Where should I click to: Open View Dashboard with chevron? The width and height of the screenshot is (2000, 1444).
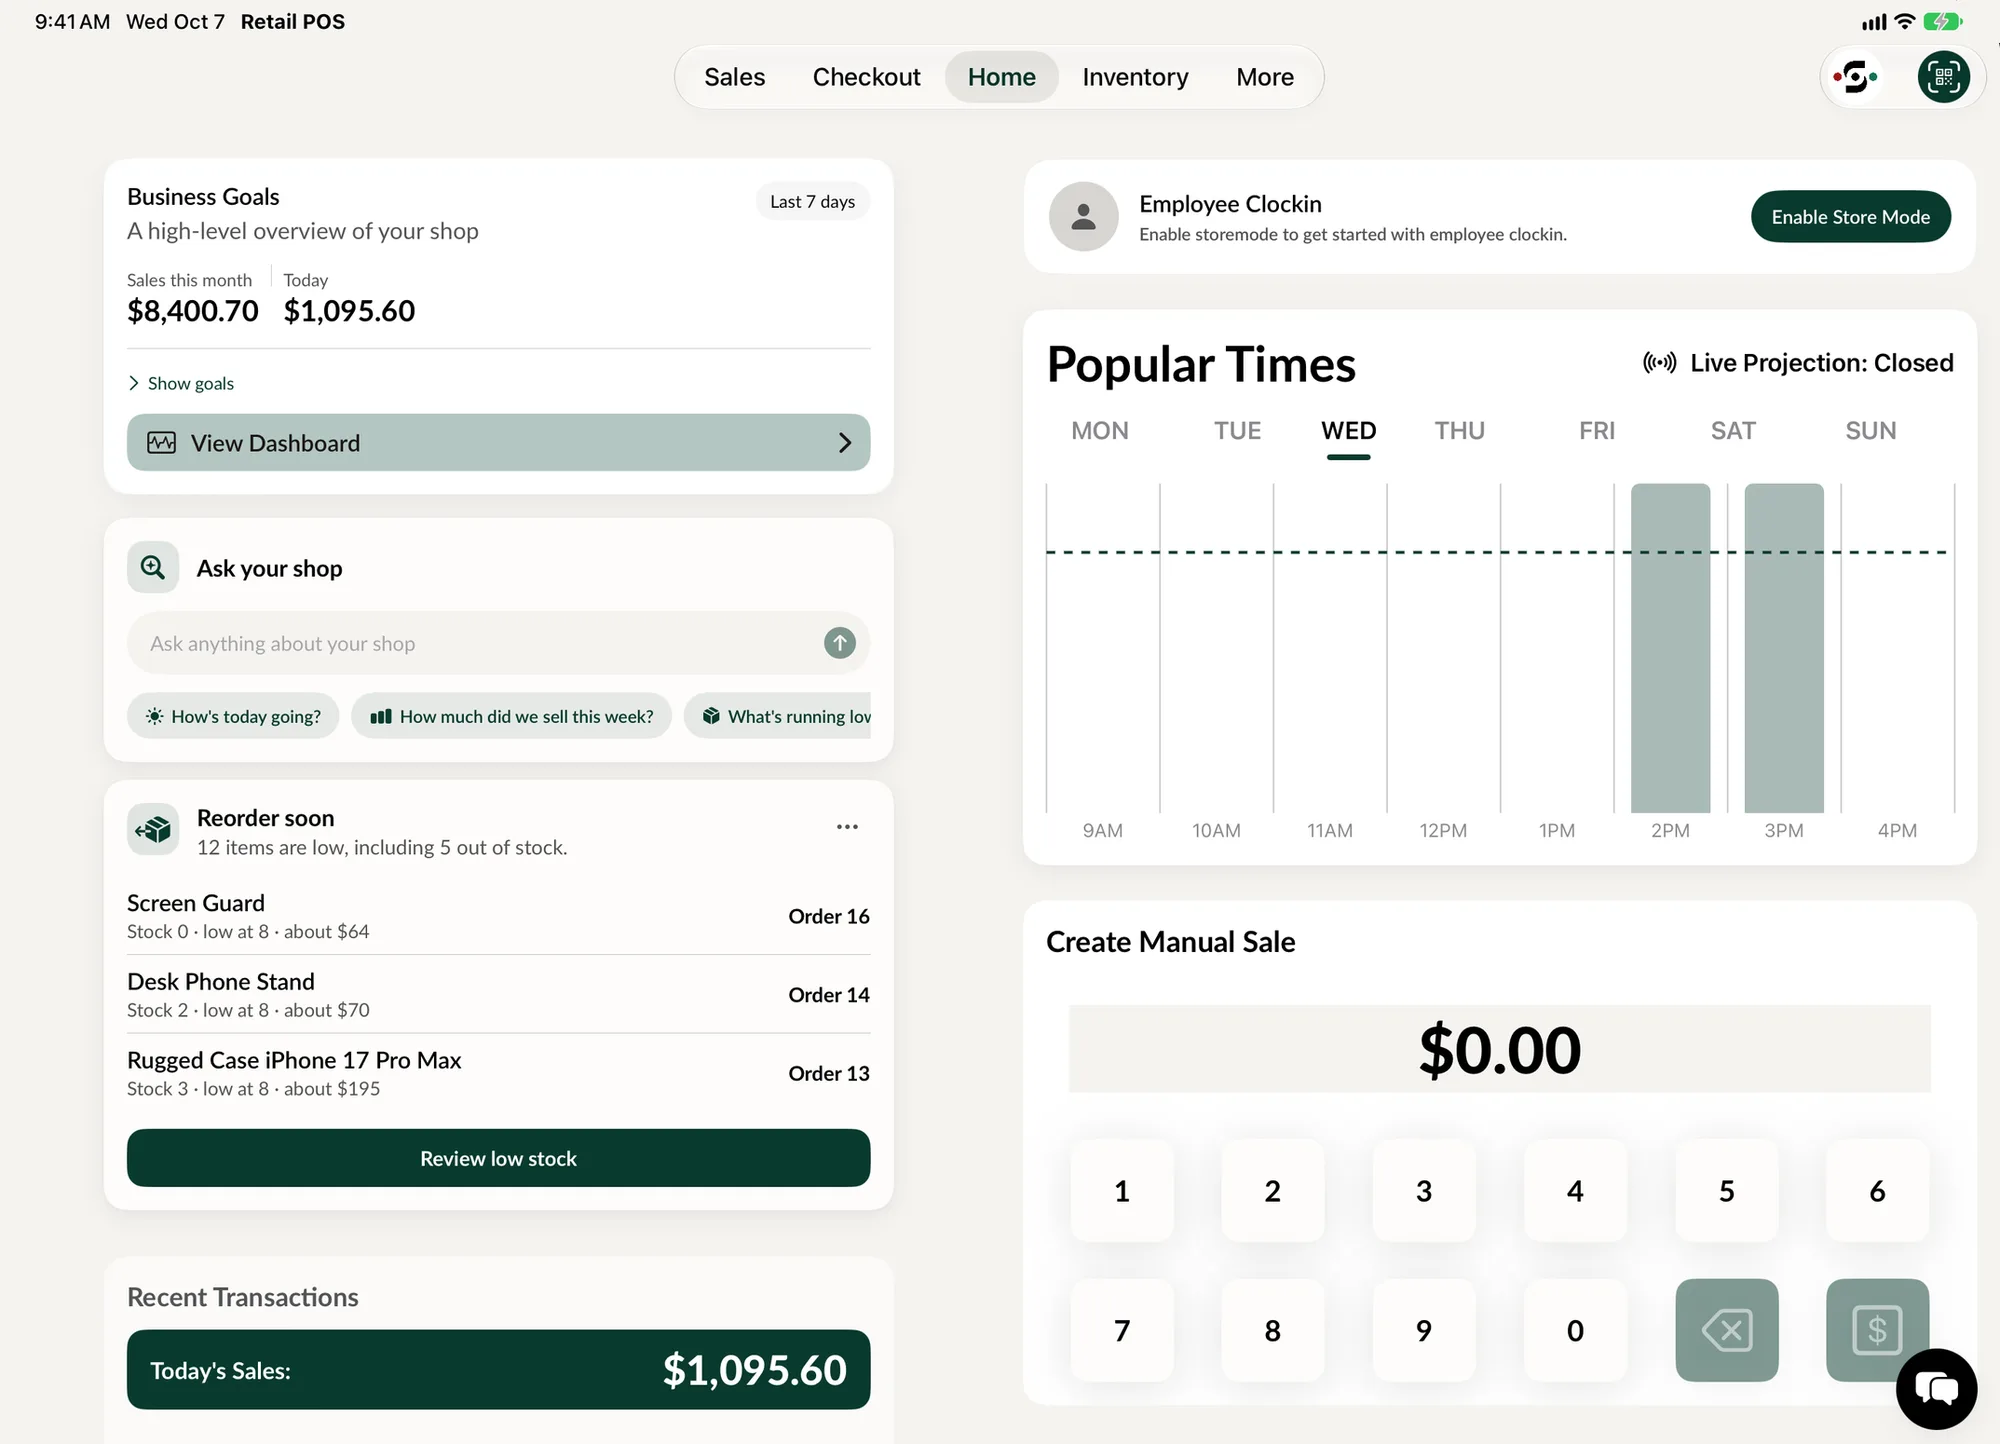coord(498,443)
